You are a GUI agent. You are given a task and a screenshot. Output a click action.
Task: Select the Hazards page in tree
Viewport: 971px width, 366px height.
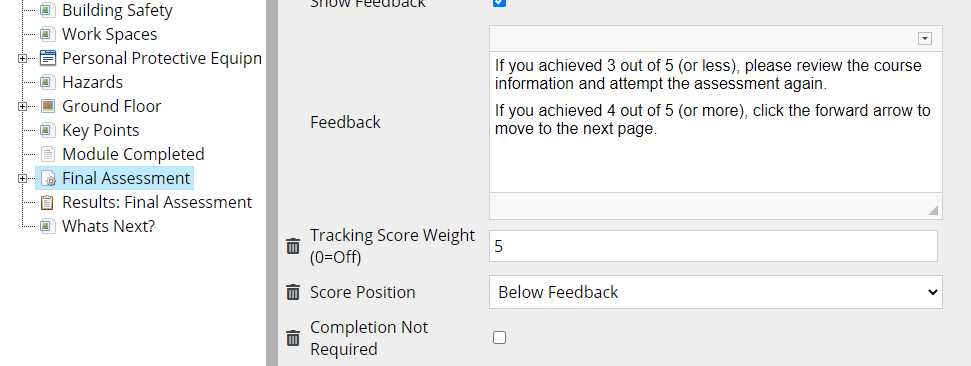[x=92, y=82]
